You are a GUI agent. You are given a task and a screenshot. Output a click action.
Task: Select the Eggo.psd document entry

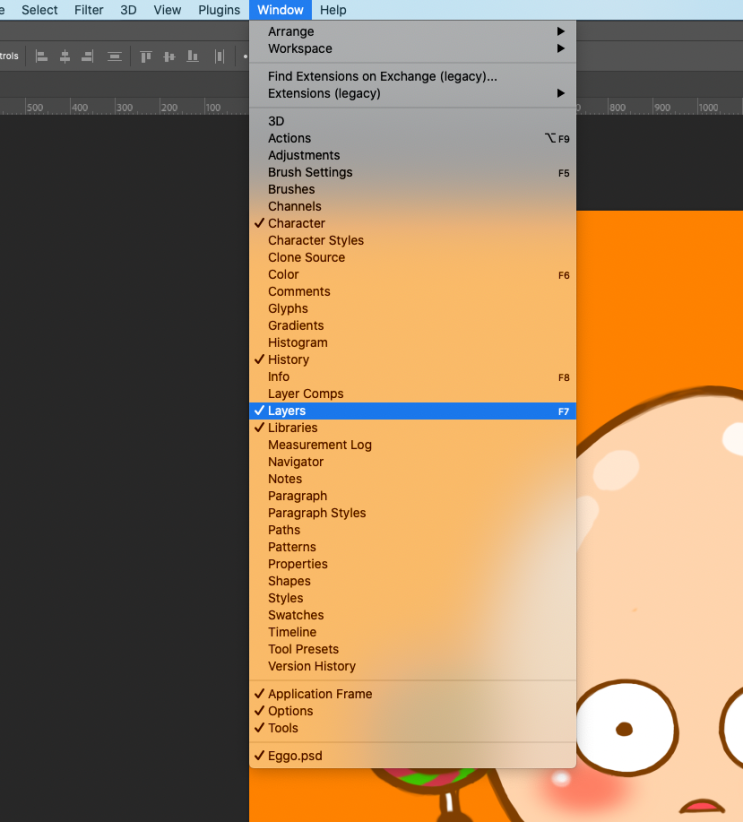click(412, 756)
